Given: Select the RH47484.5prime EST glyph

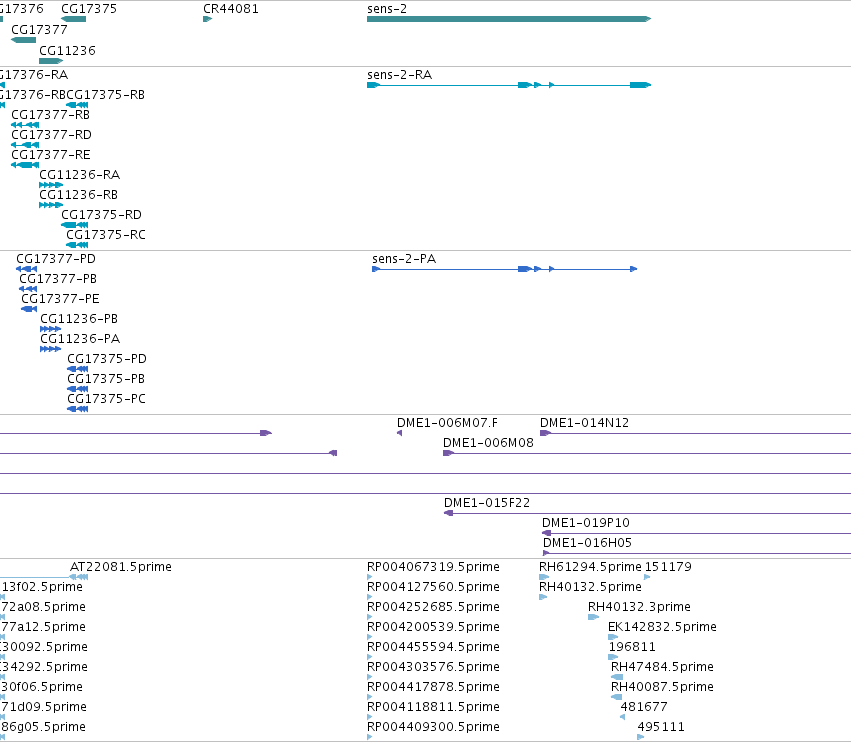Looking at the screenshot, I should (x=617, y=677).
